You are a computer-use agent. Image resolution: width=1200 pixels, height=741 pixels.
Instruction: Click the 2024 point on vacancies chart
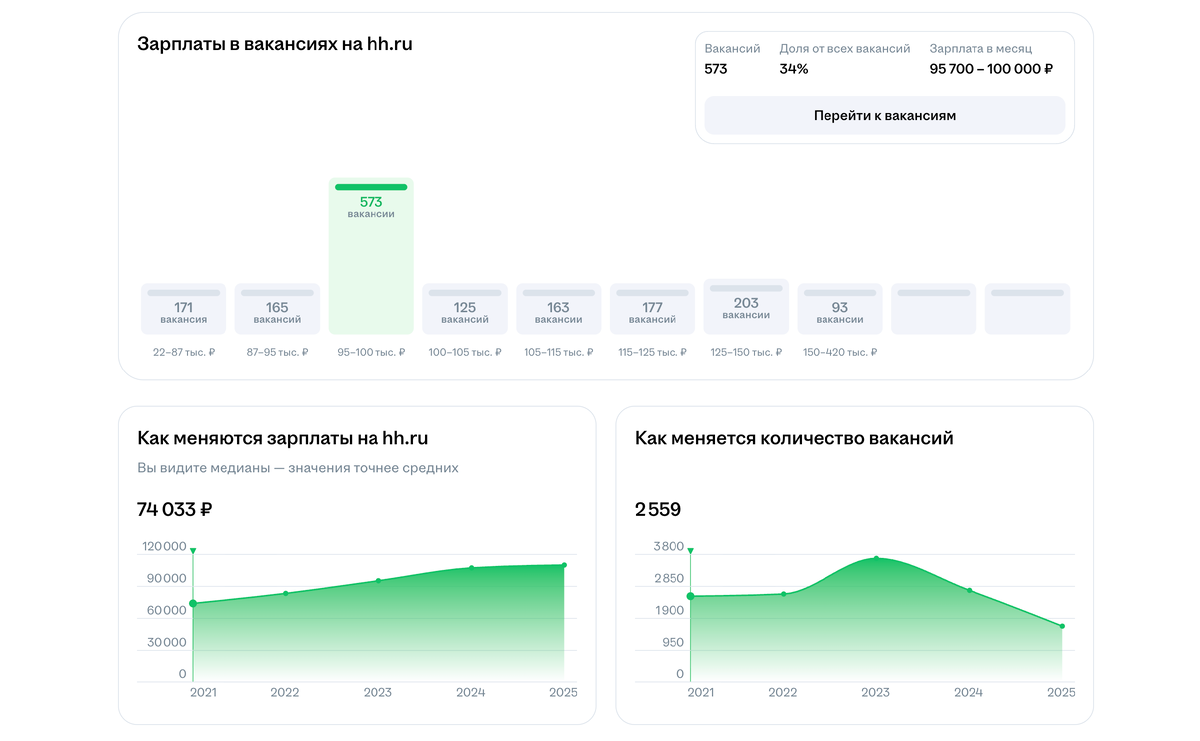[969, 590]
